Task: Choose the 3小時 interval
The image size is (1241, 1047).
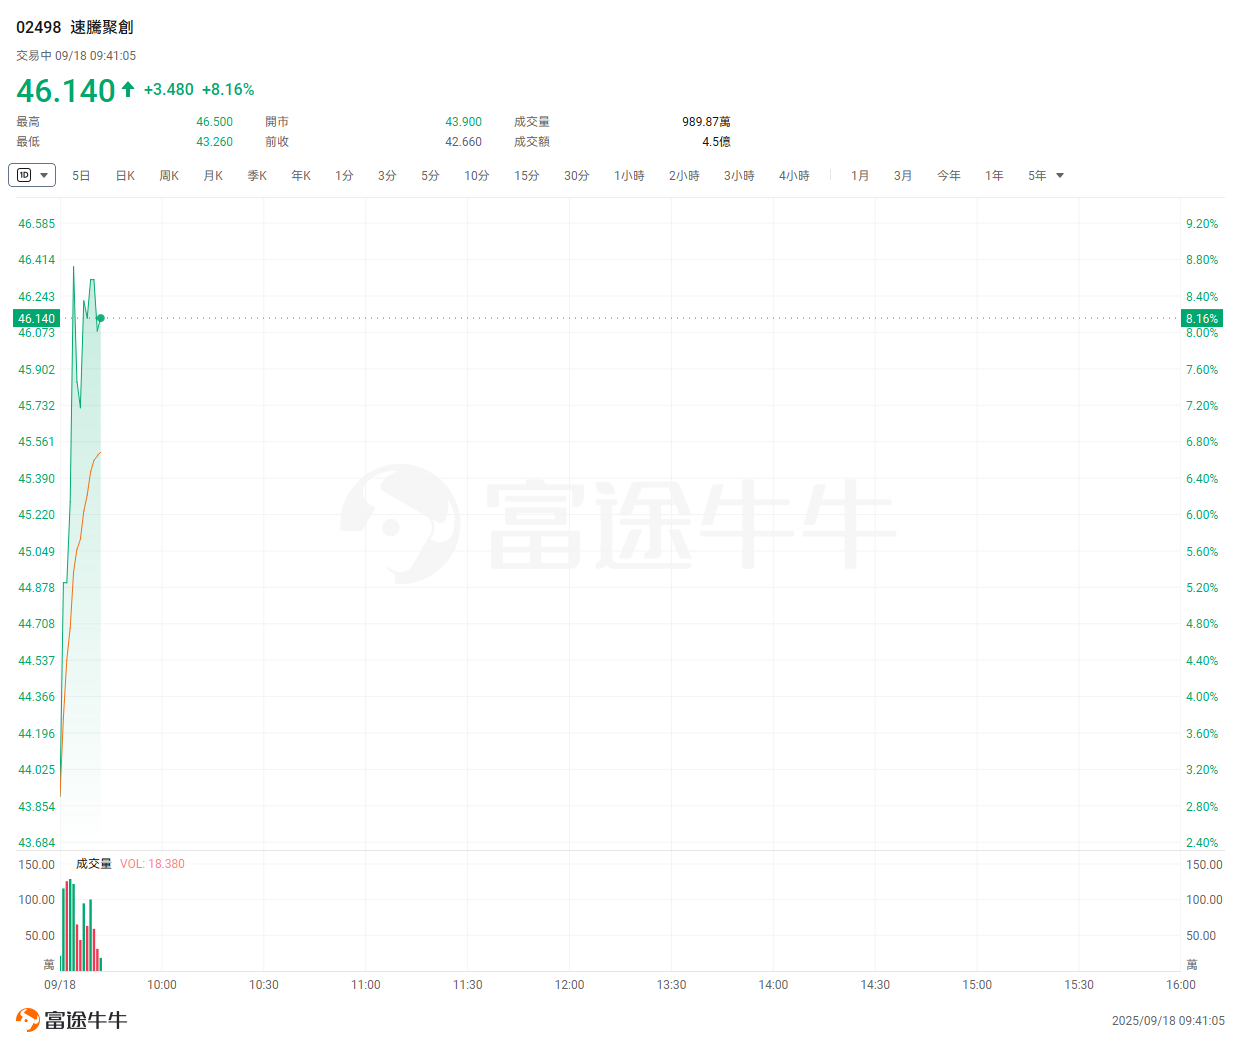Action: 739,176
